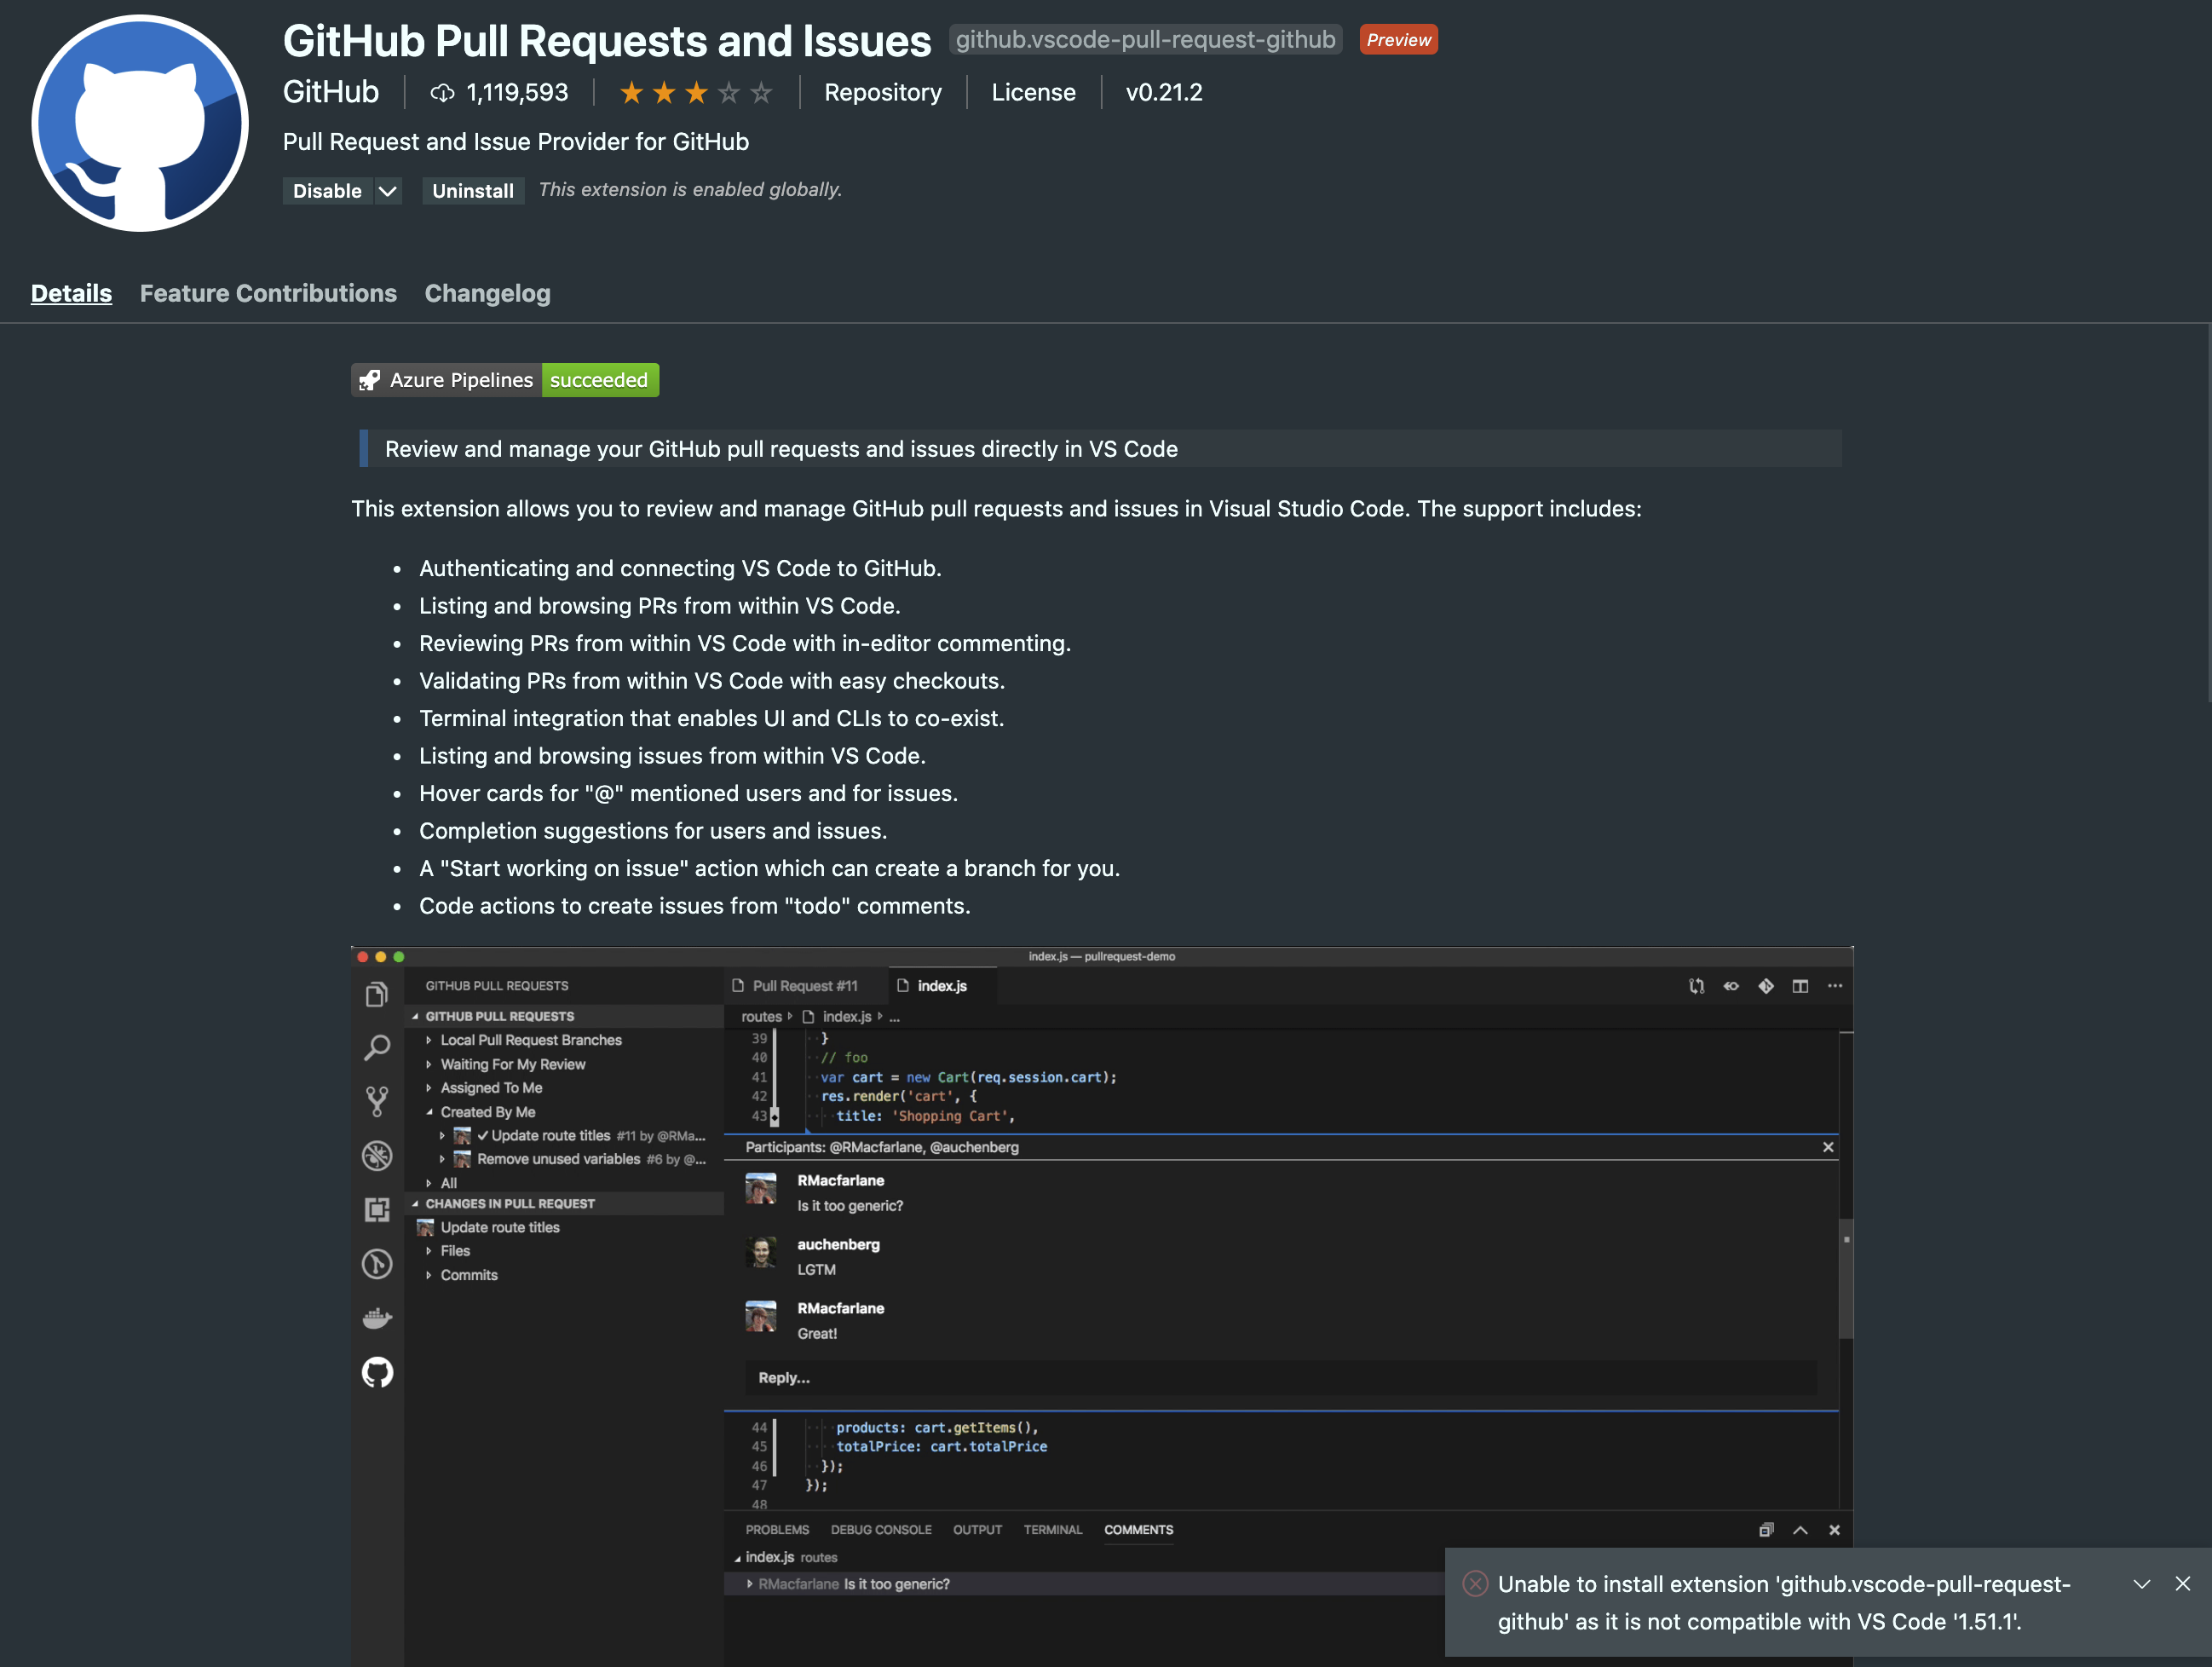Click 'Code actions to create issues' bullet

(695, 906)
